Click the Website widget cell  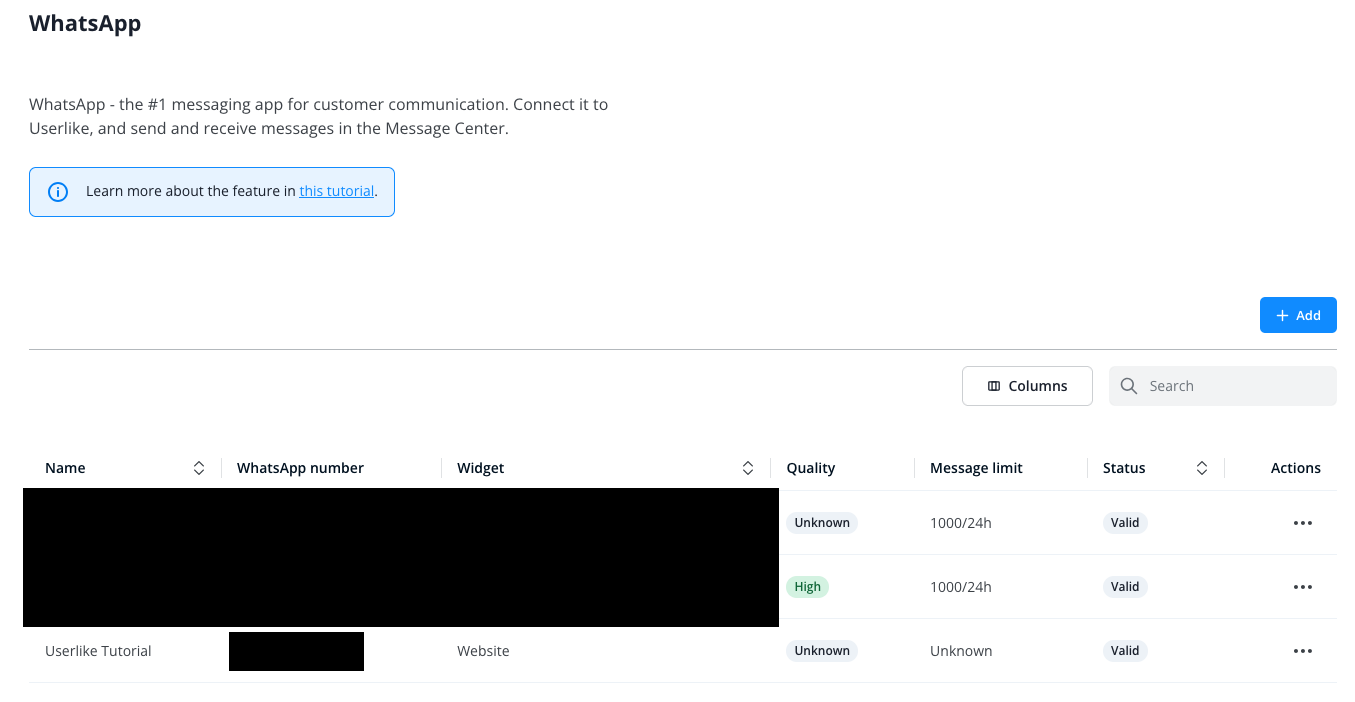[x=483, y=651]
